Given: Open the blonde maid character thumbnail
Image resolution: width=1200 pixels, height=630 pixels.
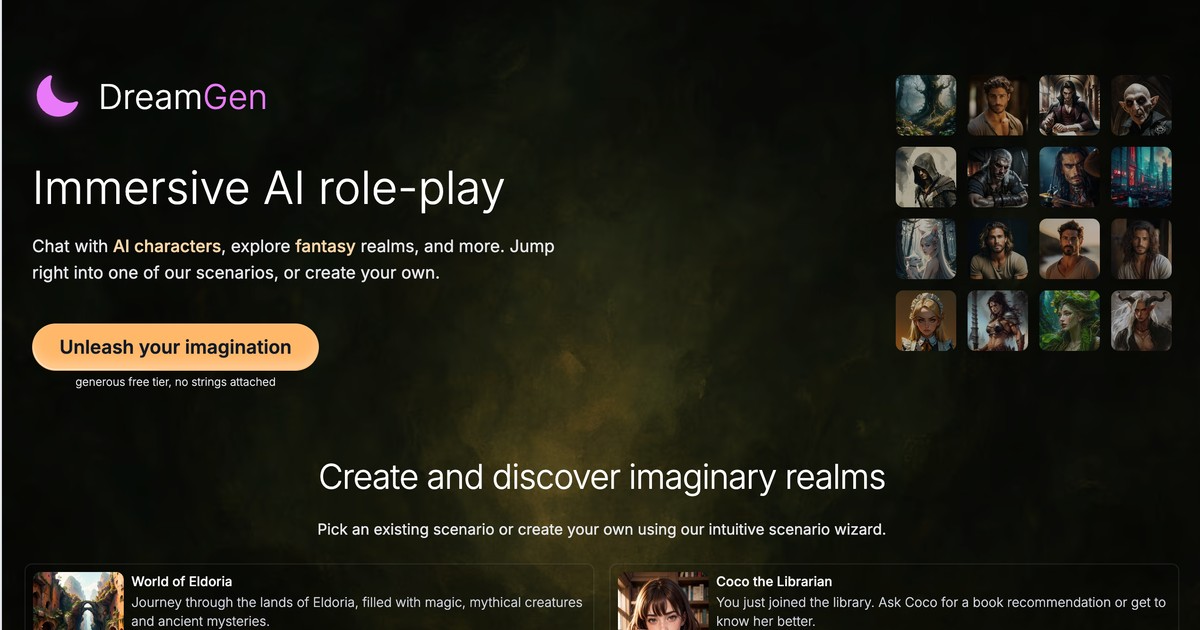Looking at the screenshot, I should point(926,321).
